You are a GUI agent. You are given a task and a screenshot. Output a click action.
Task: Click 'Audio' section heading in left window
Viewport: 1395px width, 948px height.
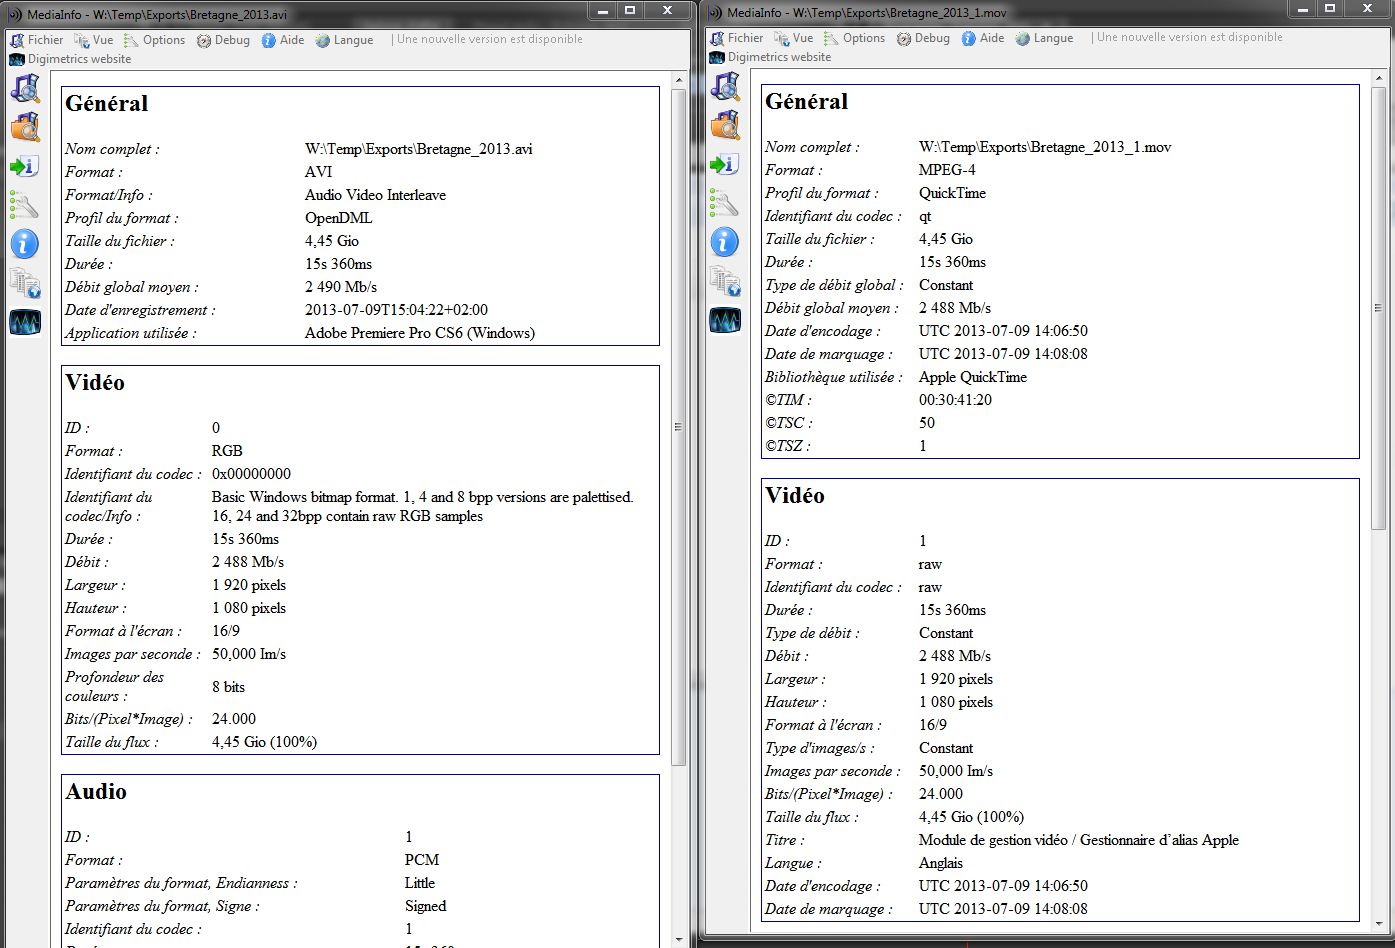96,792
